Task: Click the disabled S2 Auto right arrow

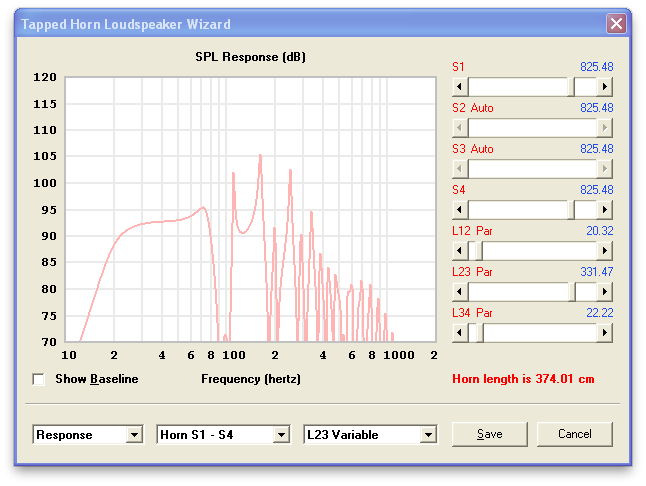Action: pyautogui.click(x=604, y=128)
